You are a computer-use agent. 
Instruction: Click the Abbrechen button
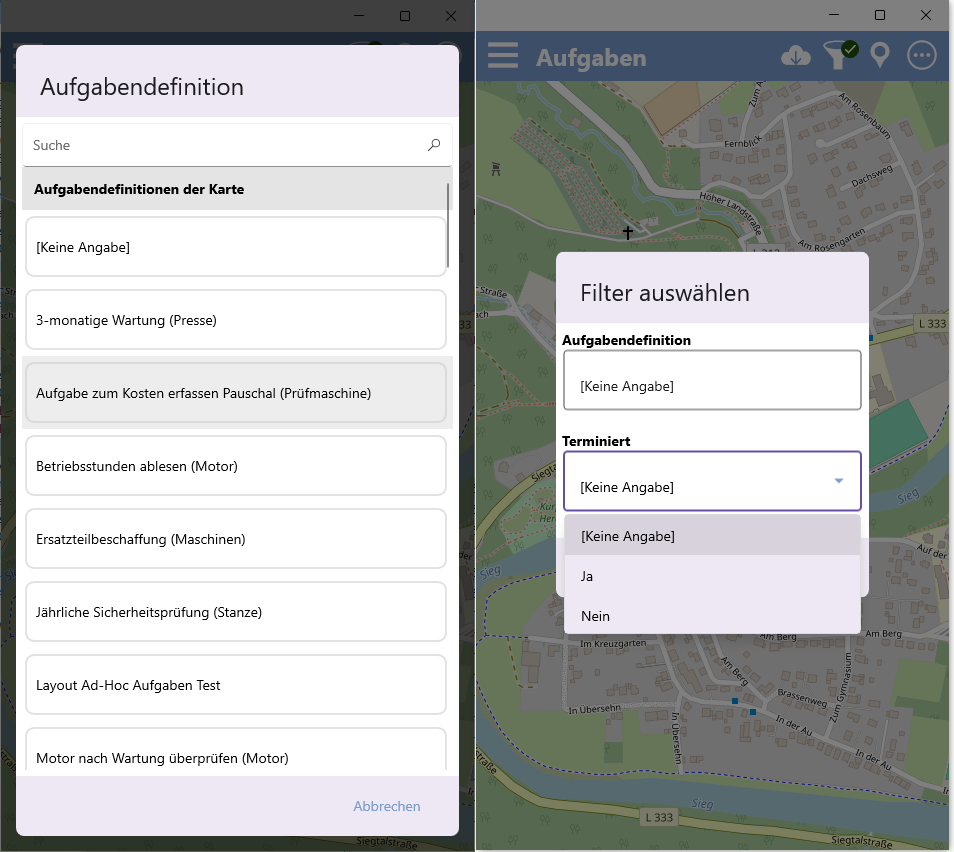pyautogui.click(x=387, y=806)
